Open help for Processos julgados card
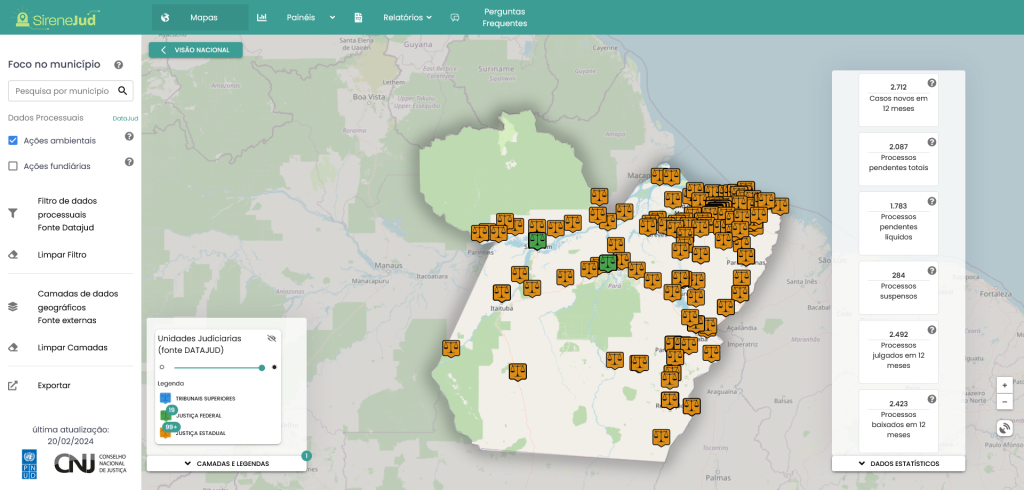The image size is (1024, 490). point(932,329)
